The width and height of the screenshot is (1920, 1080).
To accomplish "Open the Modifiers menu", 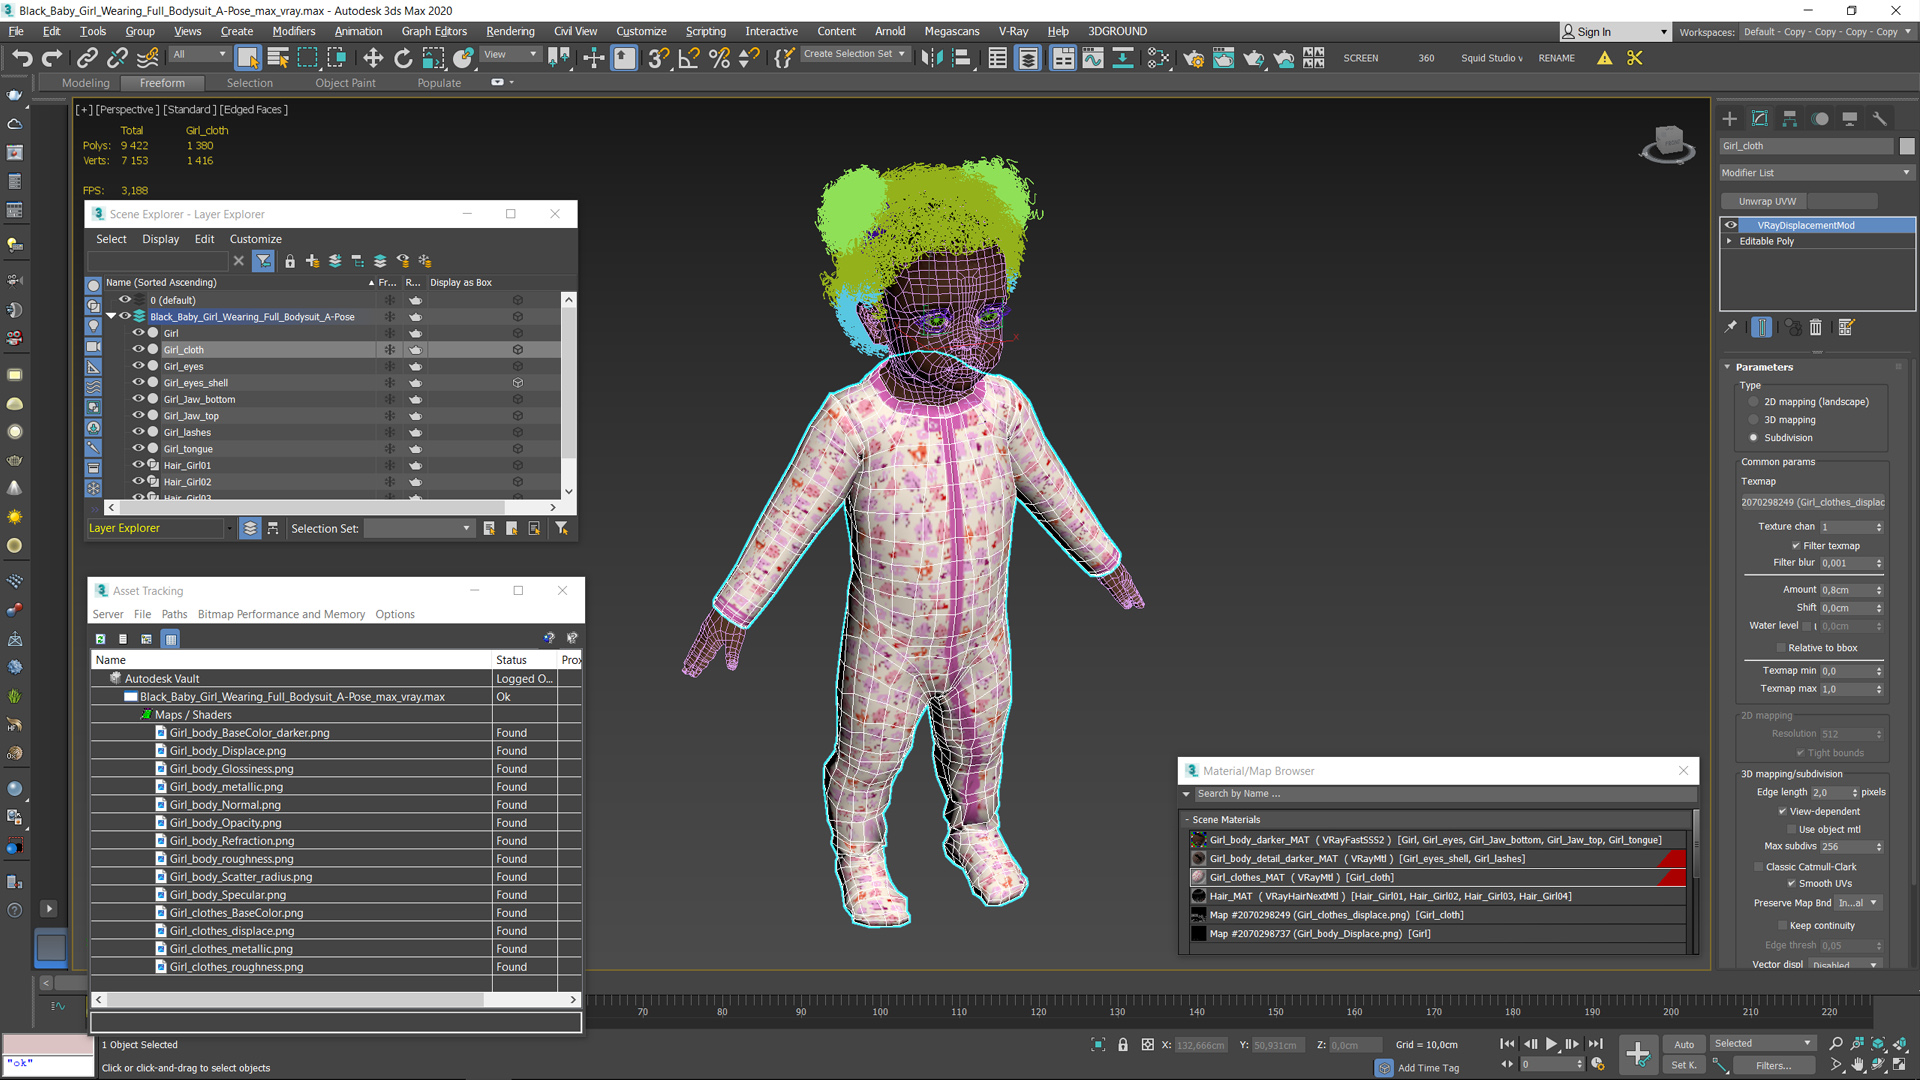I will point(293,31).
